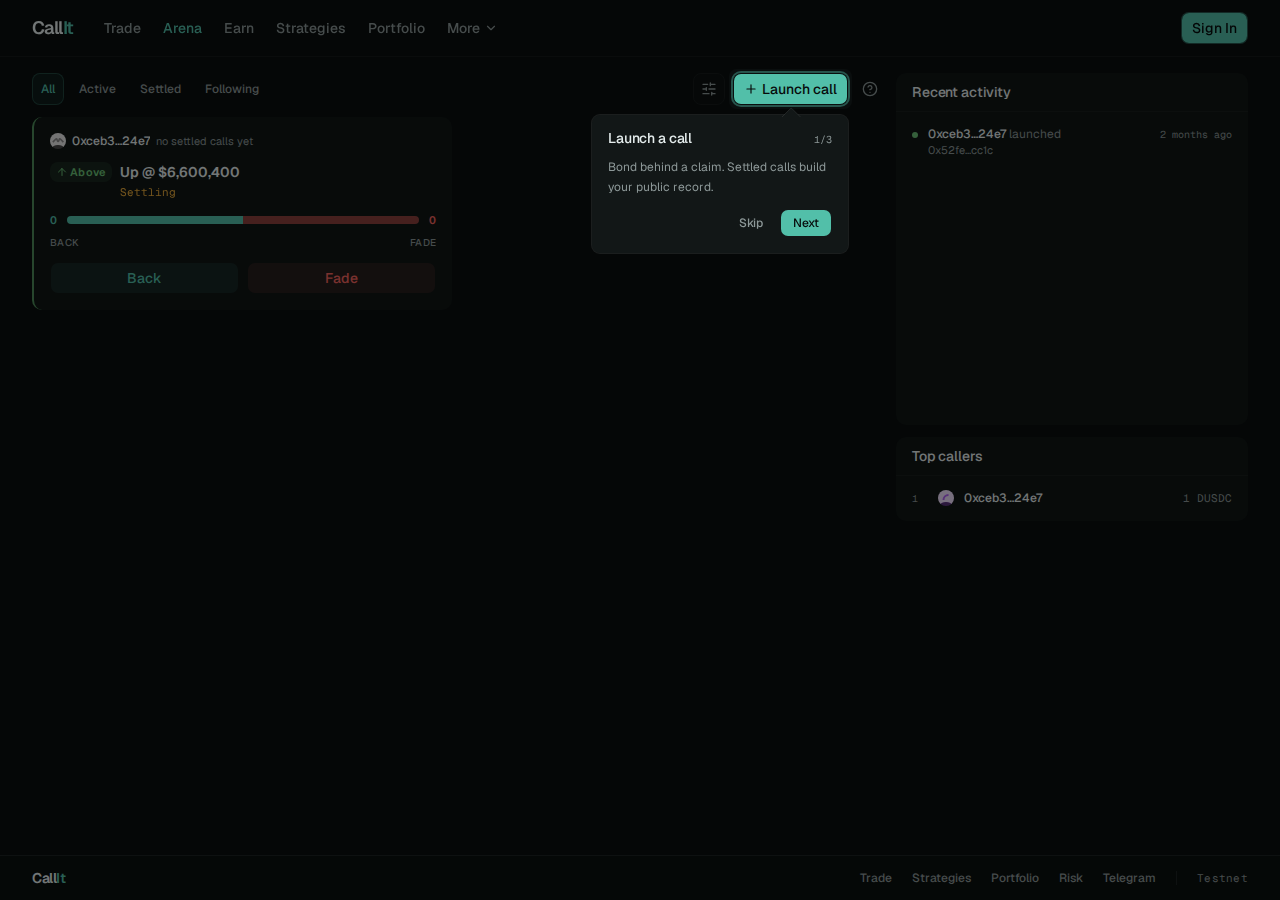Click the Up @ $6,600,400 call title
1280x900 pixels.
pyautogui.click(x=180, y=172)
